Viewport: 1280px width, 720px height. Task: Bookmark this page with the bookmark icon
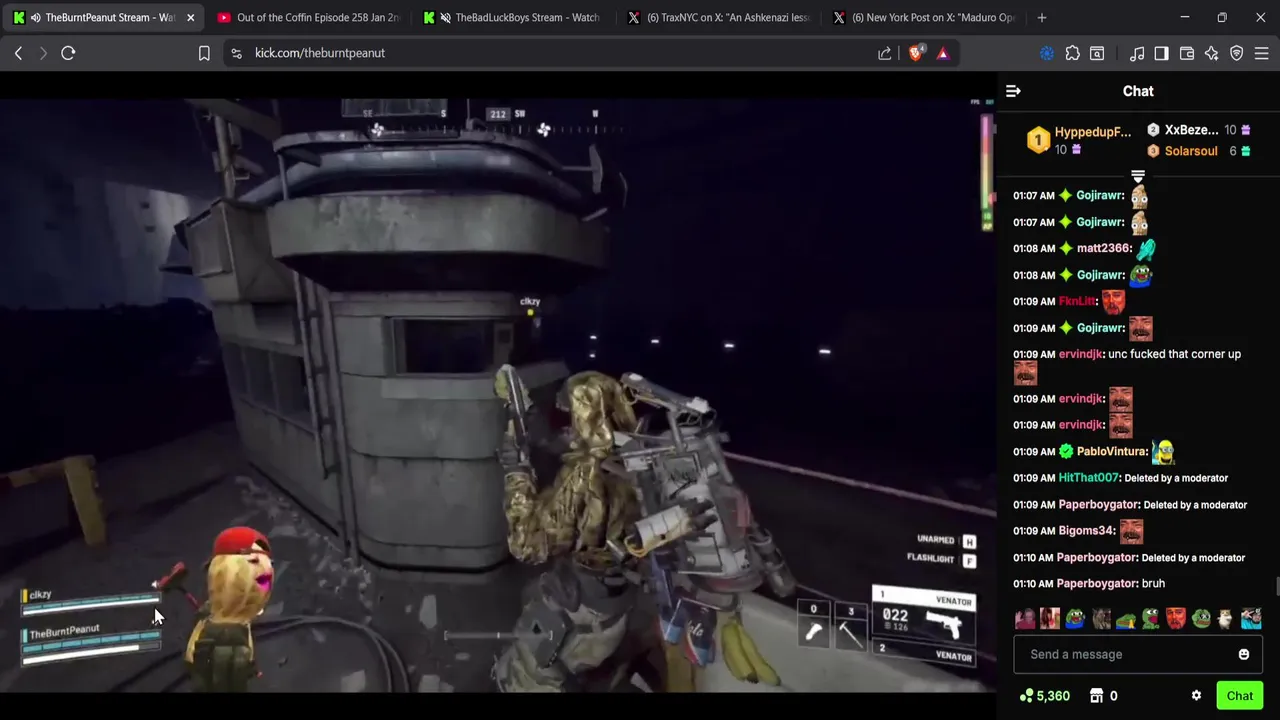click(204, 53)
